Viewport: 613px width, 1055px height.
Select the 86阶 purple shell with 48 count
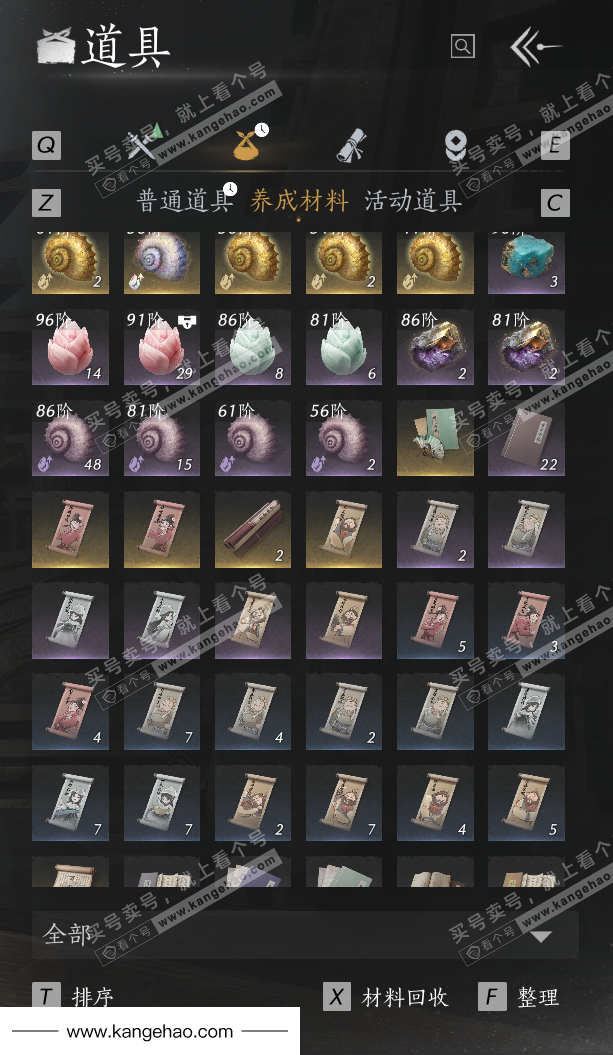point(70,438)
